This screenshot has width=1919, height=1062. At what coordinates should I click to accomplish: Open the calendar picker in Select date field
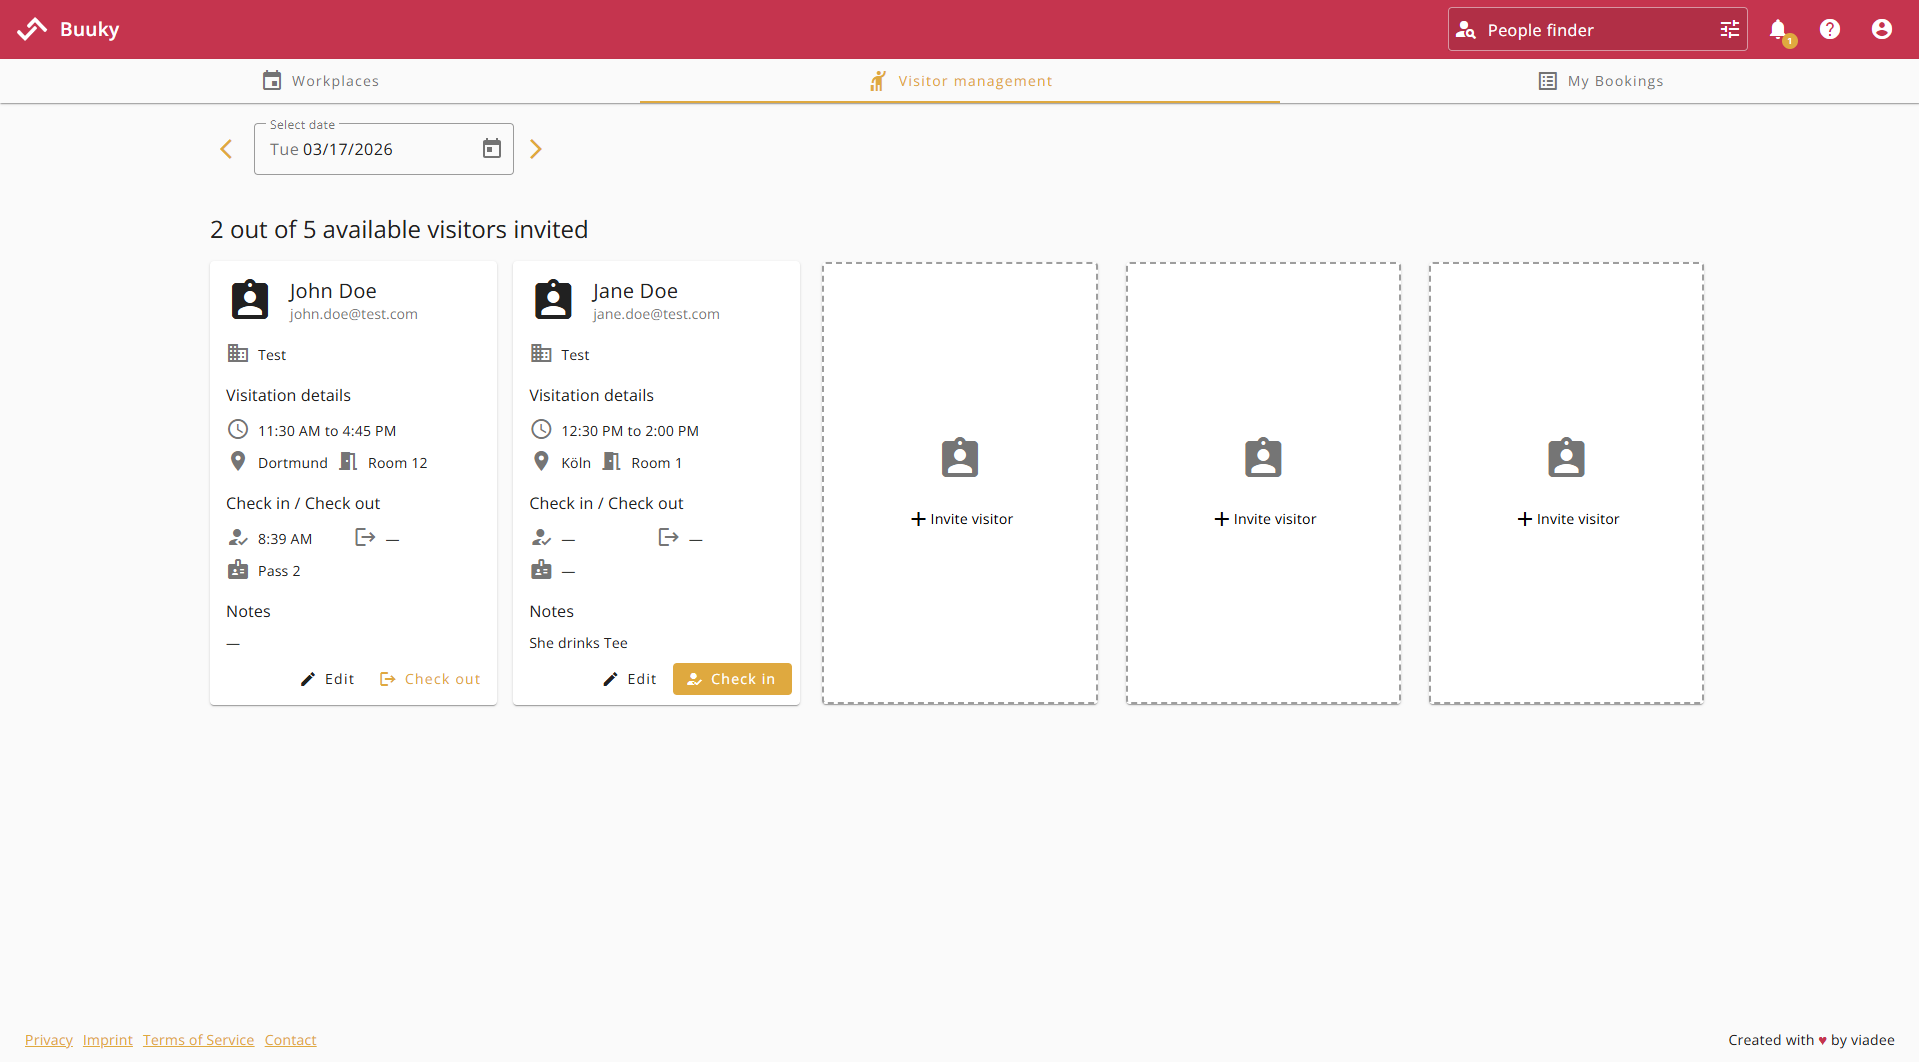(x=491, y=148)
